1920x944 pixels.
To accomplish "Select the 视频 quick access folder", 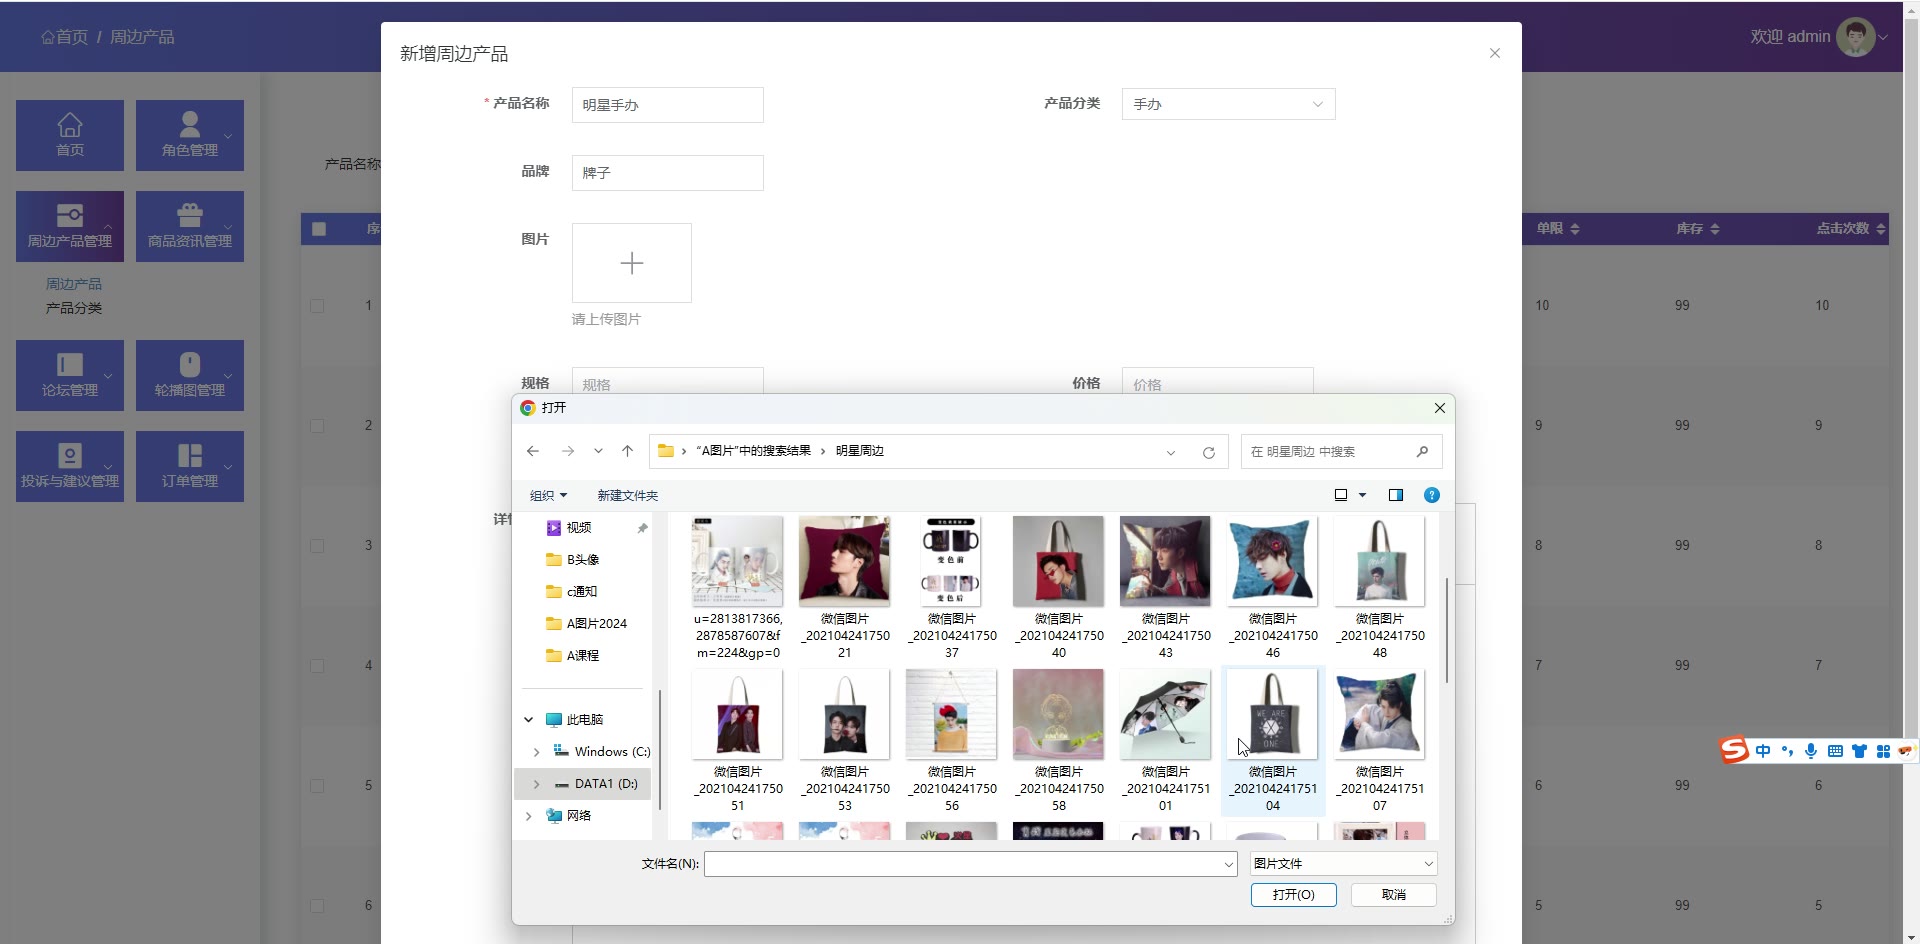I will 579,528.
